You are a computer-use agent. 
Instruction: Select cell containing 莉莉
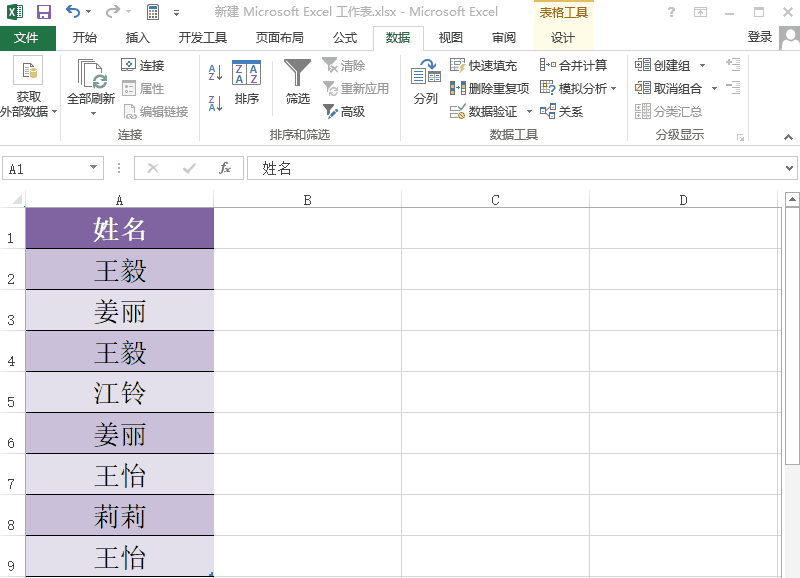coord(119,515)
